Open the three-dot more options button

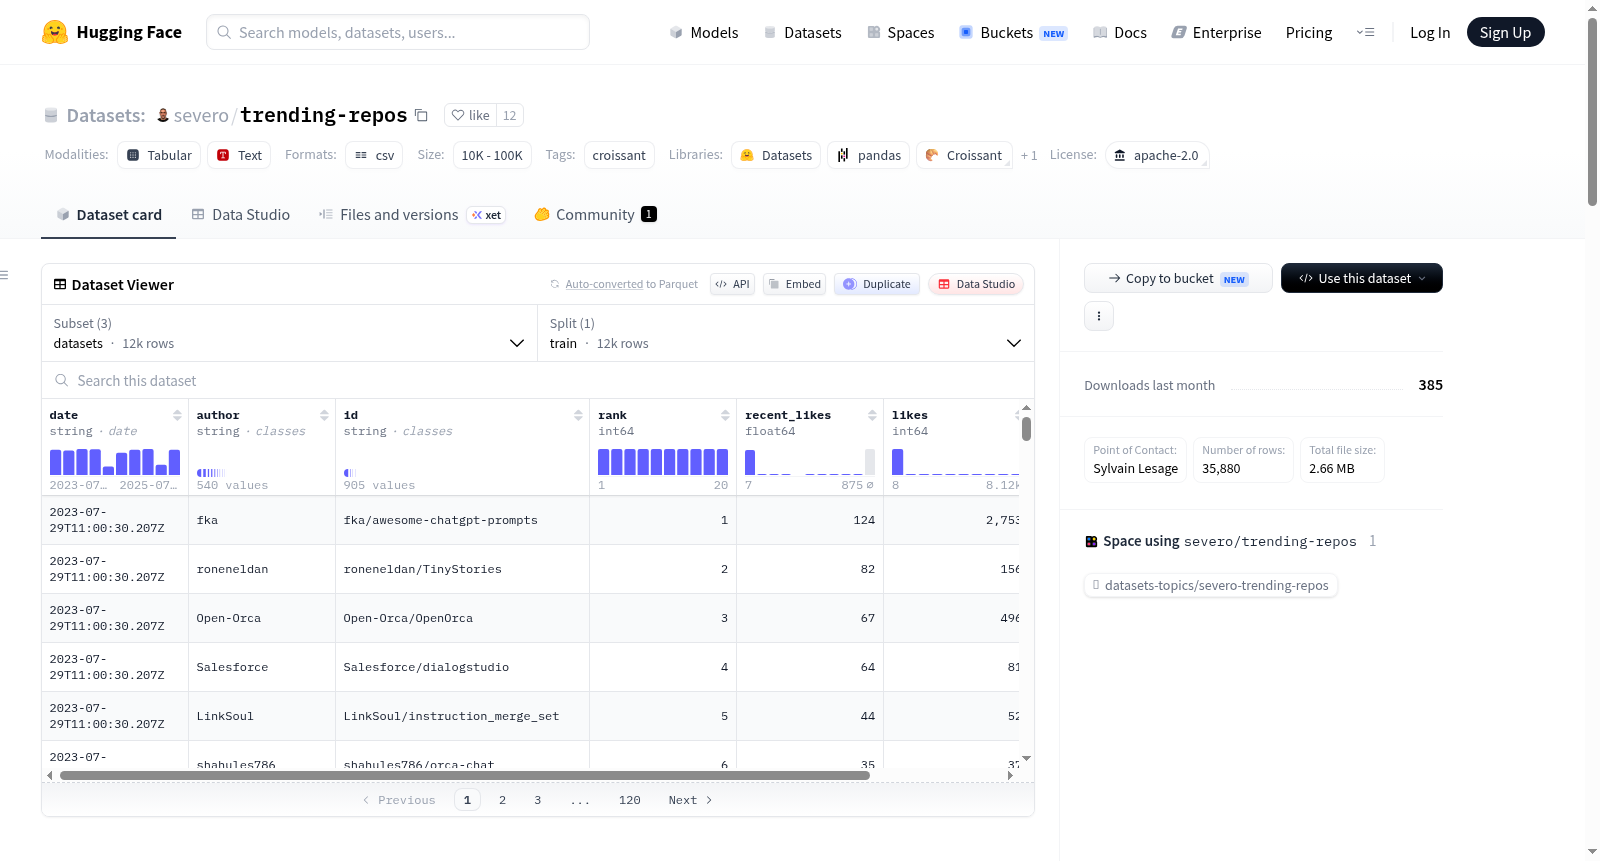tap(1099, 316)
